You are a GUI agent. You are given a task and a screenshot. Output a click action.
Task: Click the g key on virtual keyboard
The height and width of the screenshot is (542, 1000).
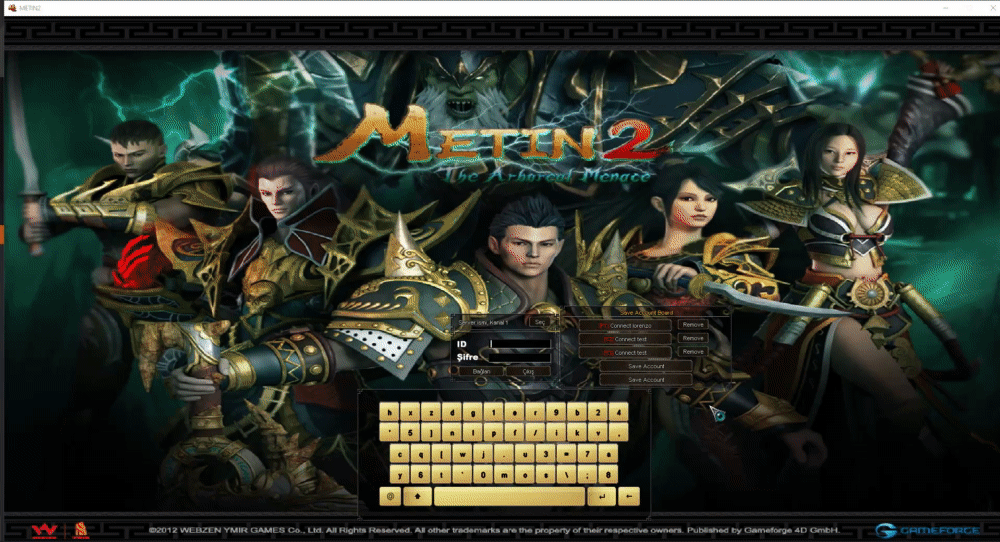click(x=473, y=412)
